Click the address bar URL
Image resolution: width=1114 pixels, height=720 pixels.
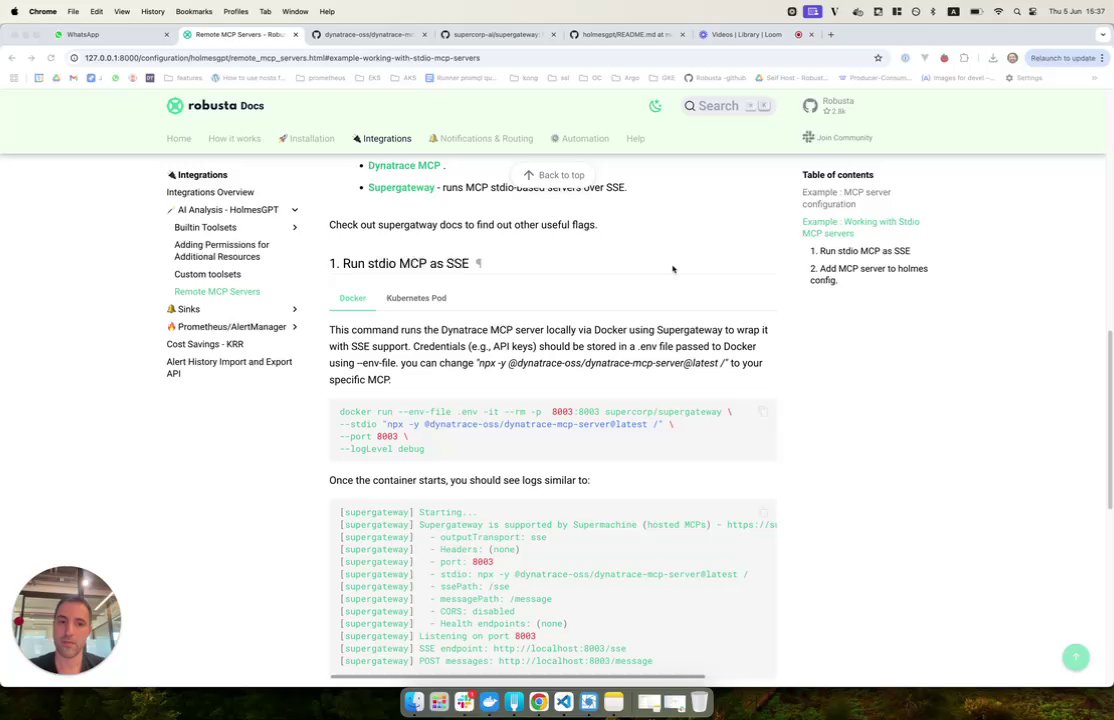pyautogui.click(x=282, y=58)
